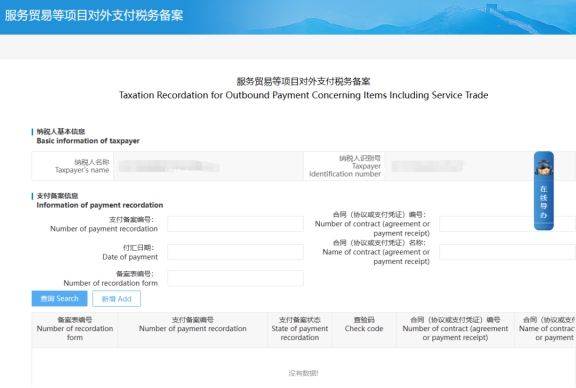Screen dimensions: 576x388
Task: Click the blurred Taxpayer's name field
Action: point(208,166)
